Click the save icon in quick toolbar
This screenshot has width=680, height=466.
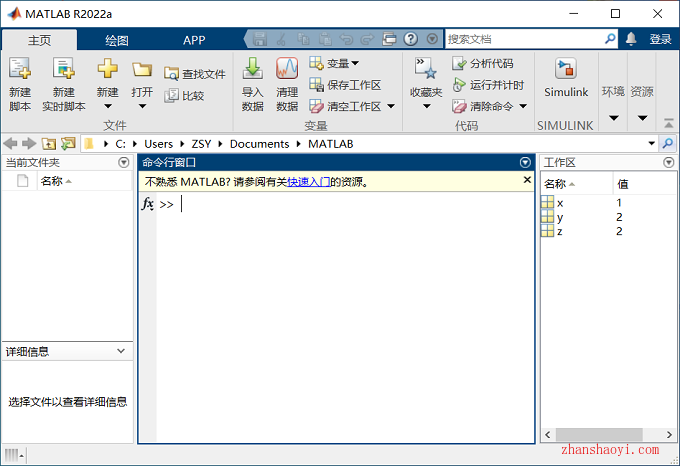[260, 39]
